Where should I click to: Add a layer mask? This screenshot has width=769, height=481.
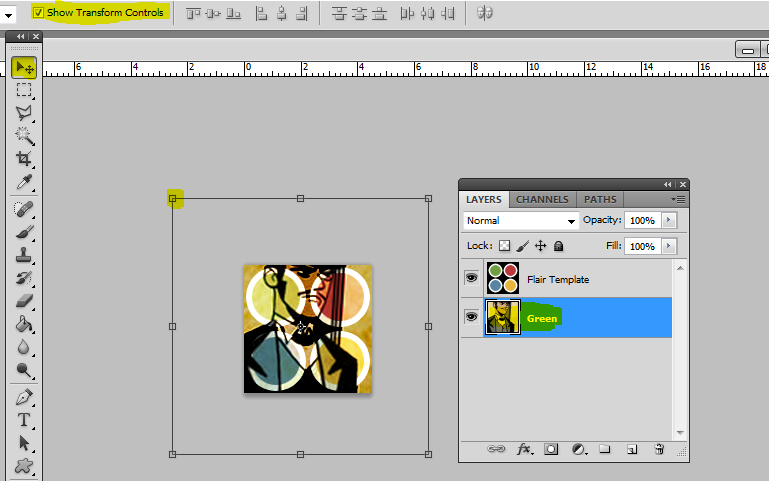click(x=551, y=449)
